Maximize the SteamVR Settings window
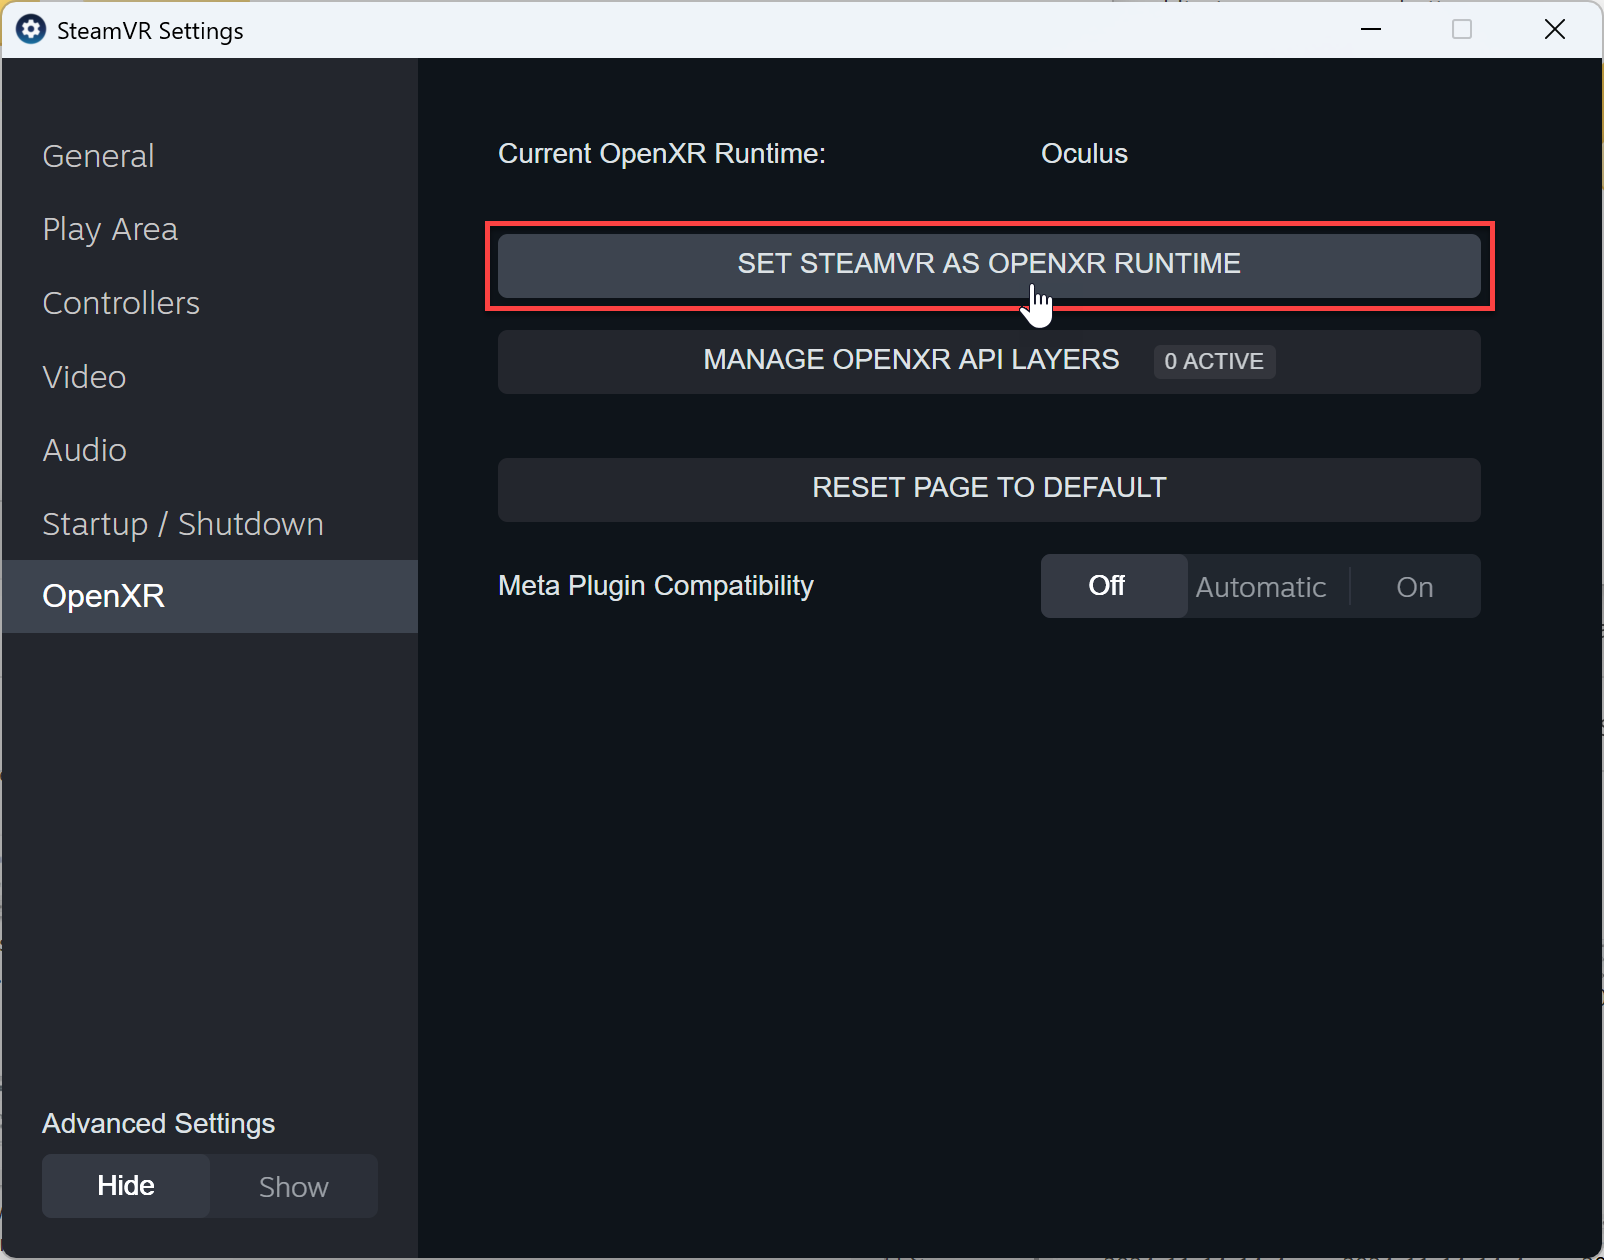This screenshot has height=1260, width=1604. pyautogui.click(x=1463, y=29)
